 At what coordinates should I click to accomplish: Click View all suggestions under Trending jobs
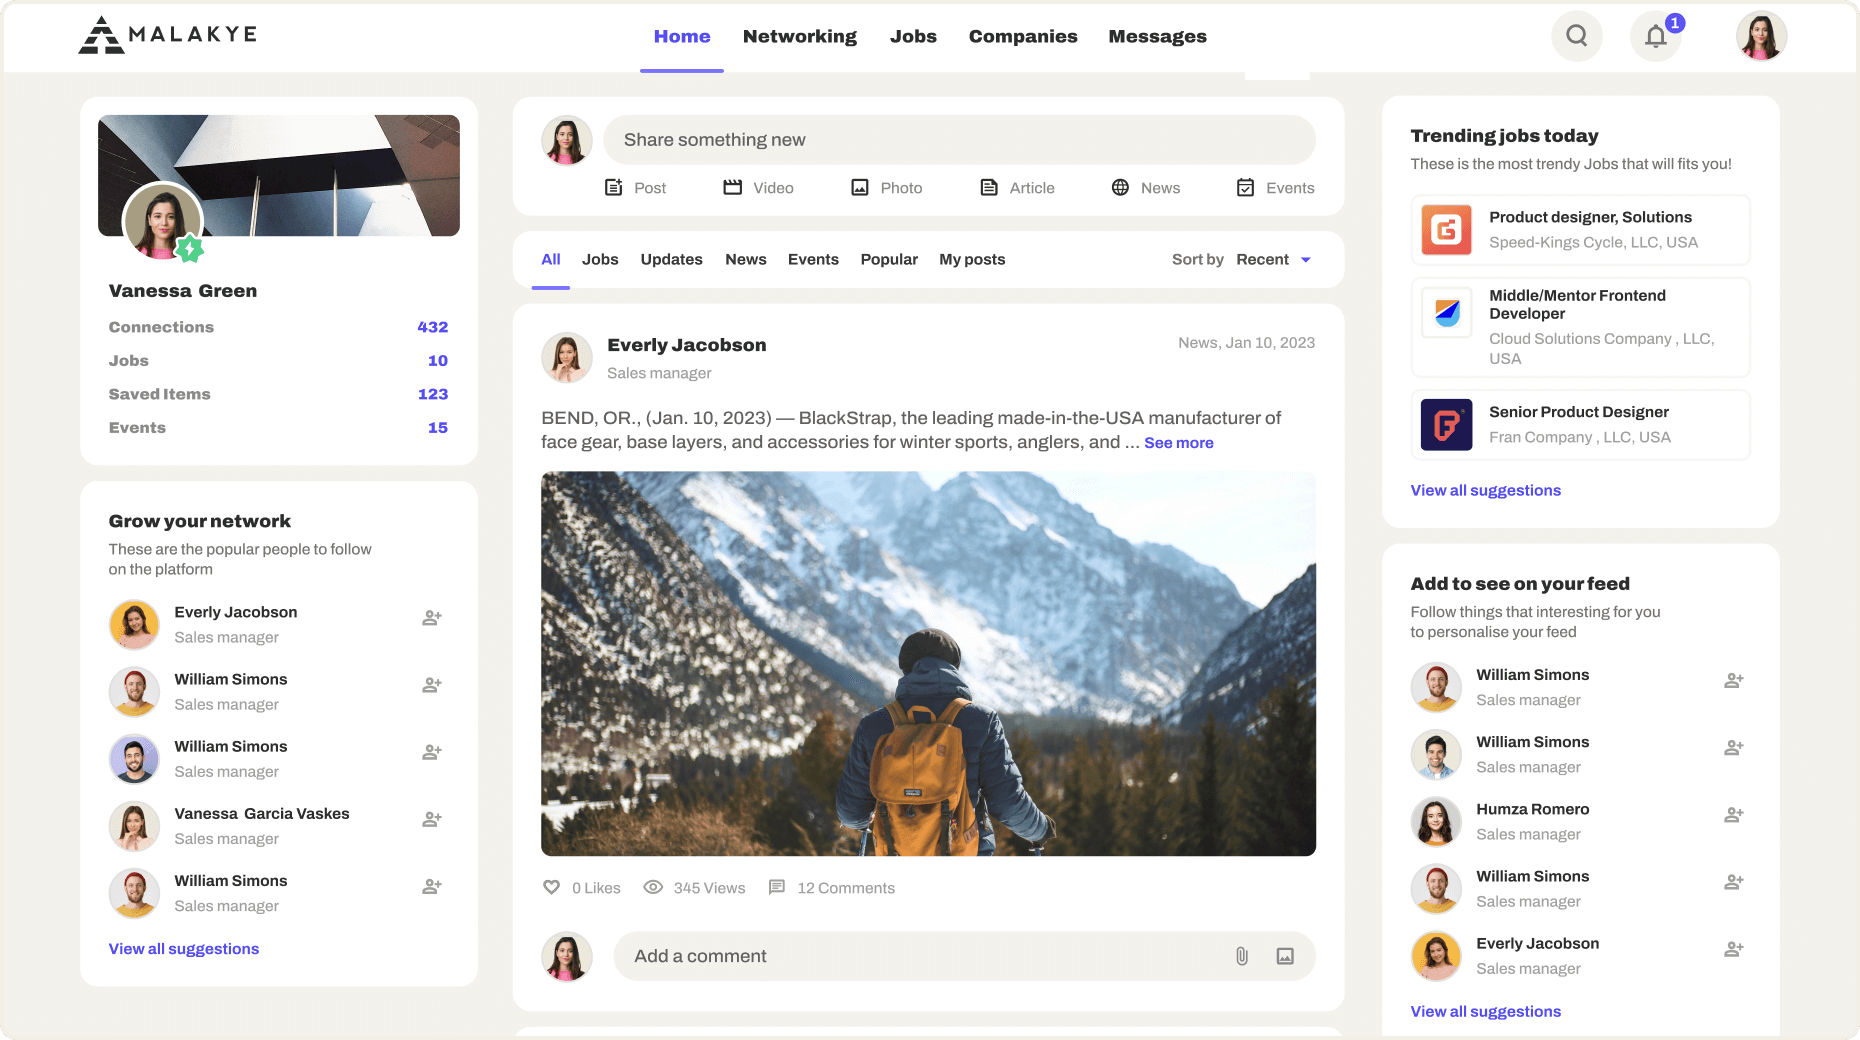(x=1485, y=490)
